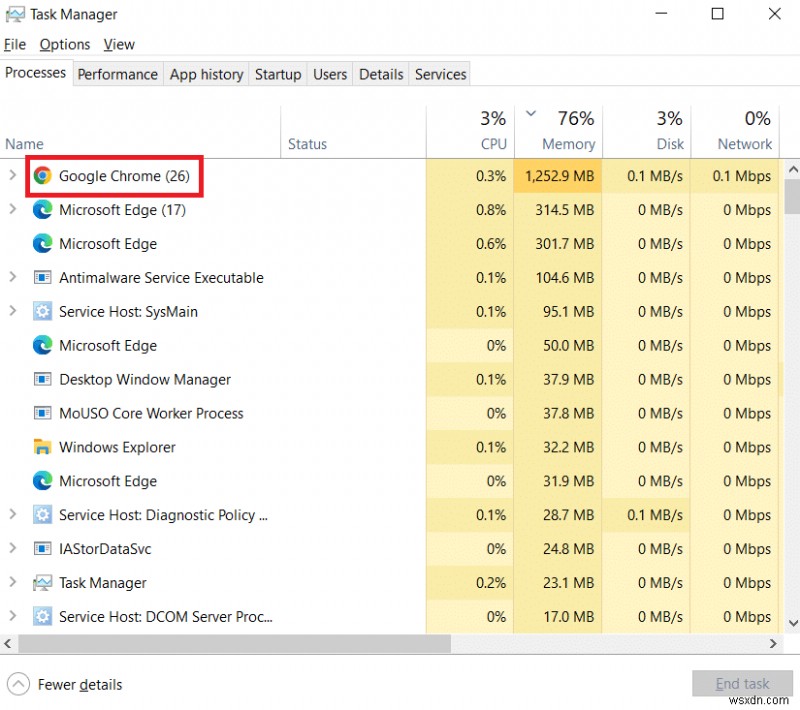Select the Desktop Window Manager process name
Screen dimensions: 800x710
(145, 379)
